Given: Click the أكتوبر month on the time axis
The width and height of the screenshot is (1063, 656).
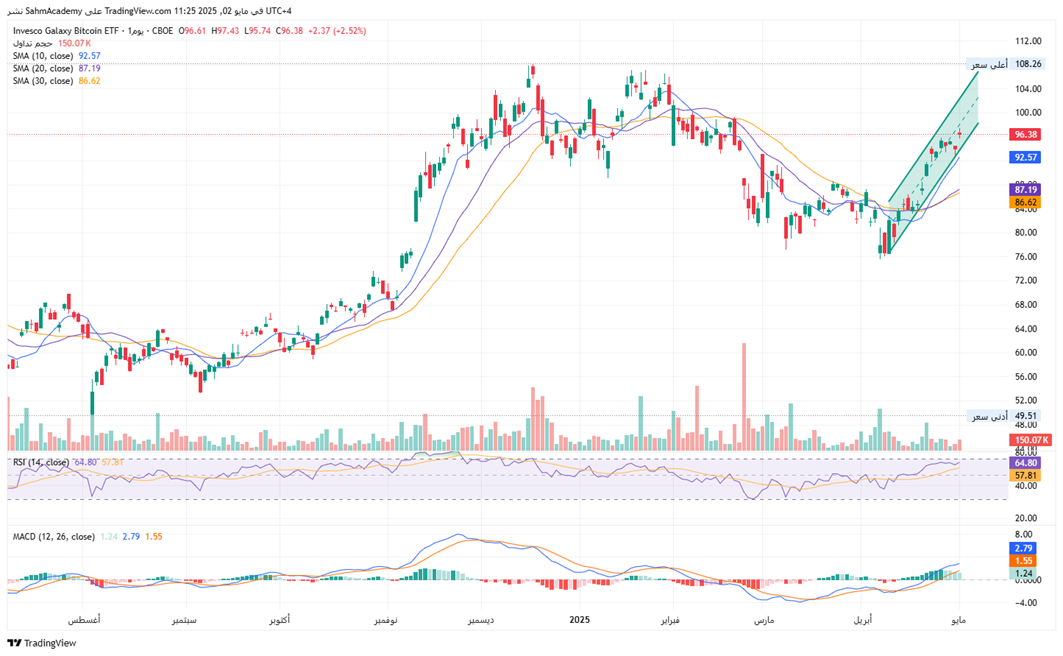Looking at the screenshot, I should [x=279, y=620].
